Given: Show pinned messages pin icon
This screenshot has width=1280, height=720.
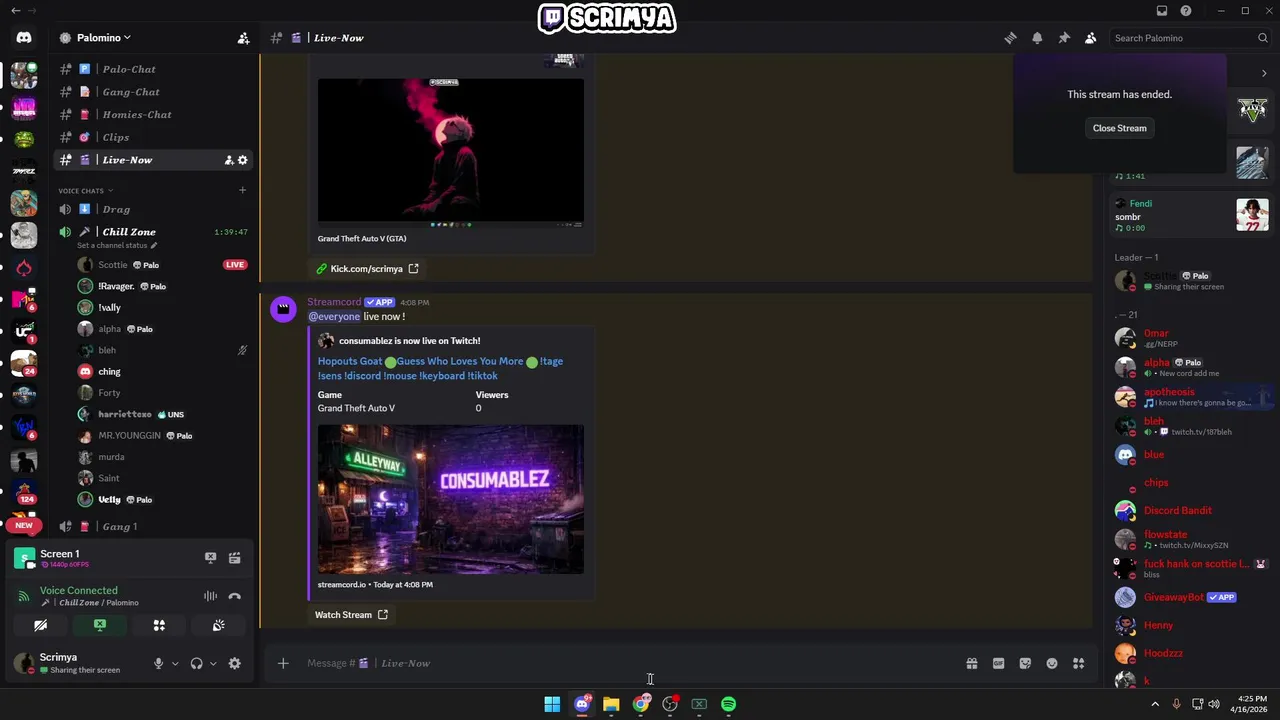Looking at the screenshot, I should coord(1064,38).
